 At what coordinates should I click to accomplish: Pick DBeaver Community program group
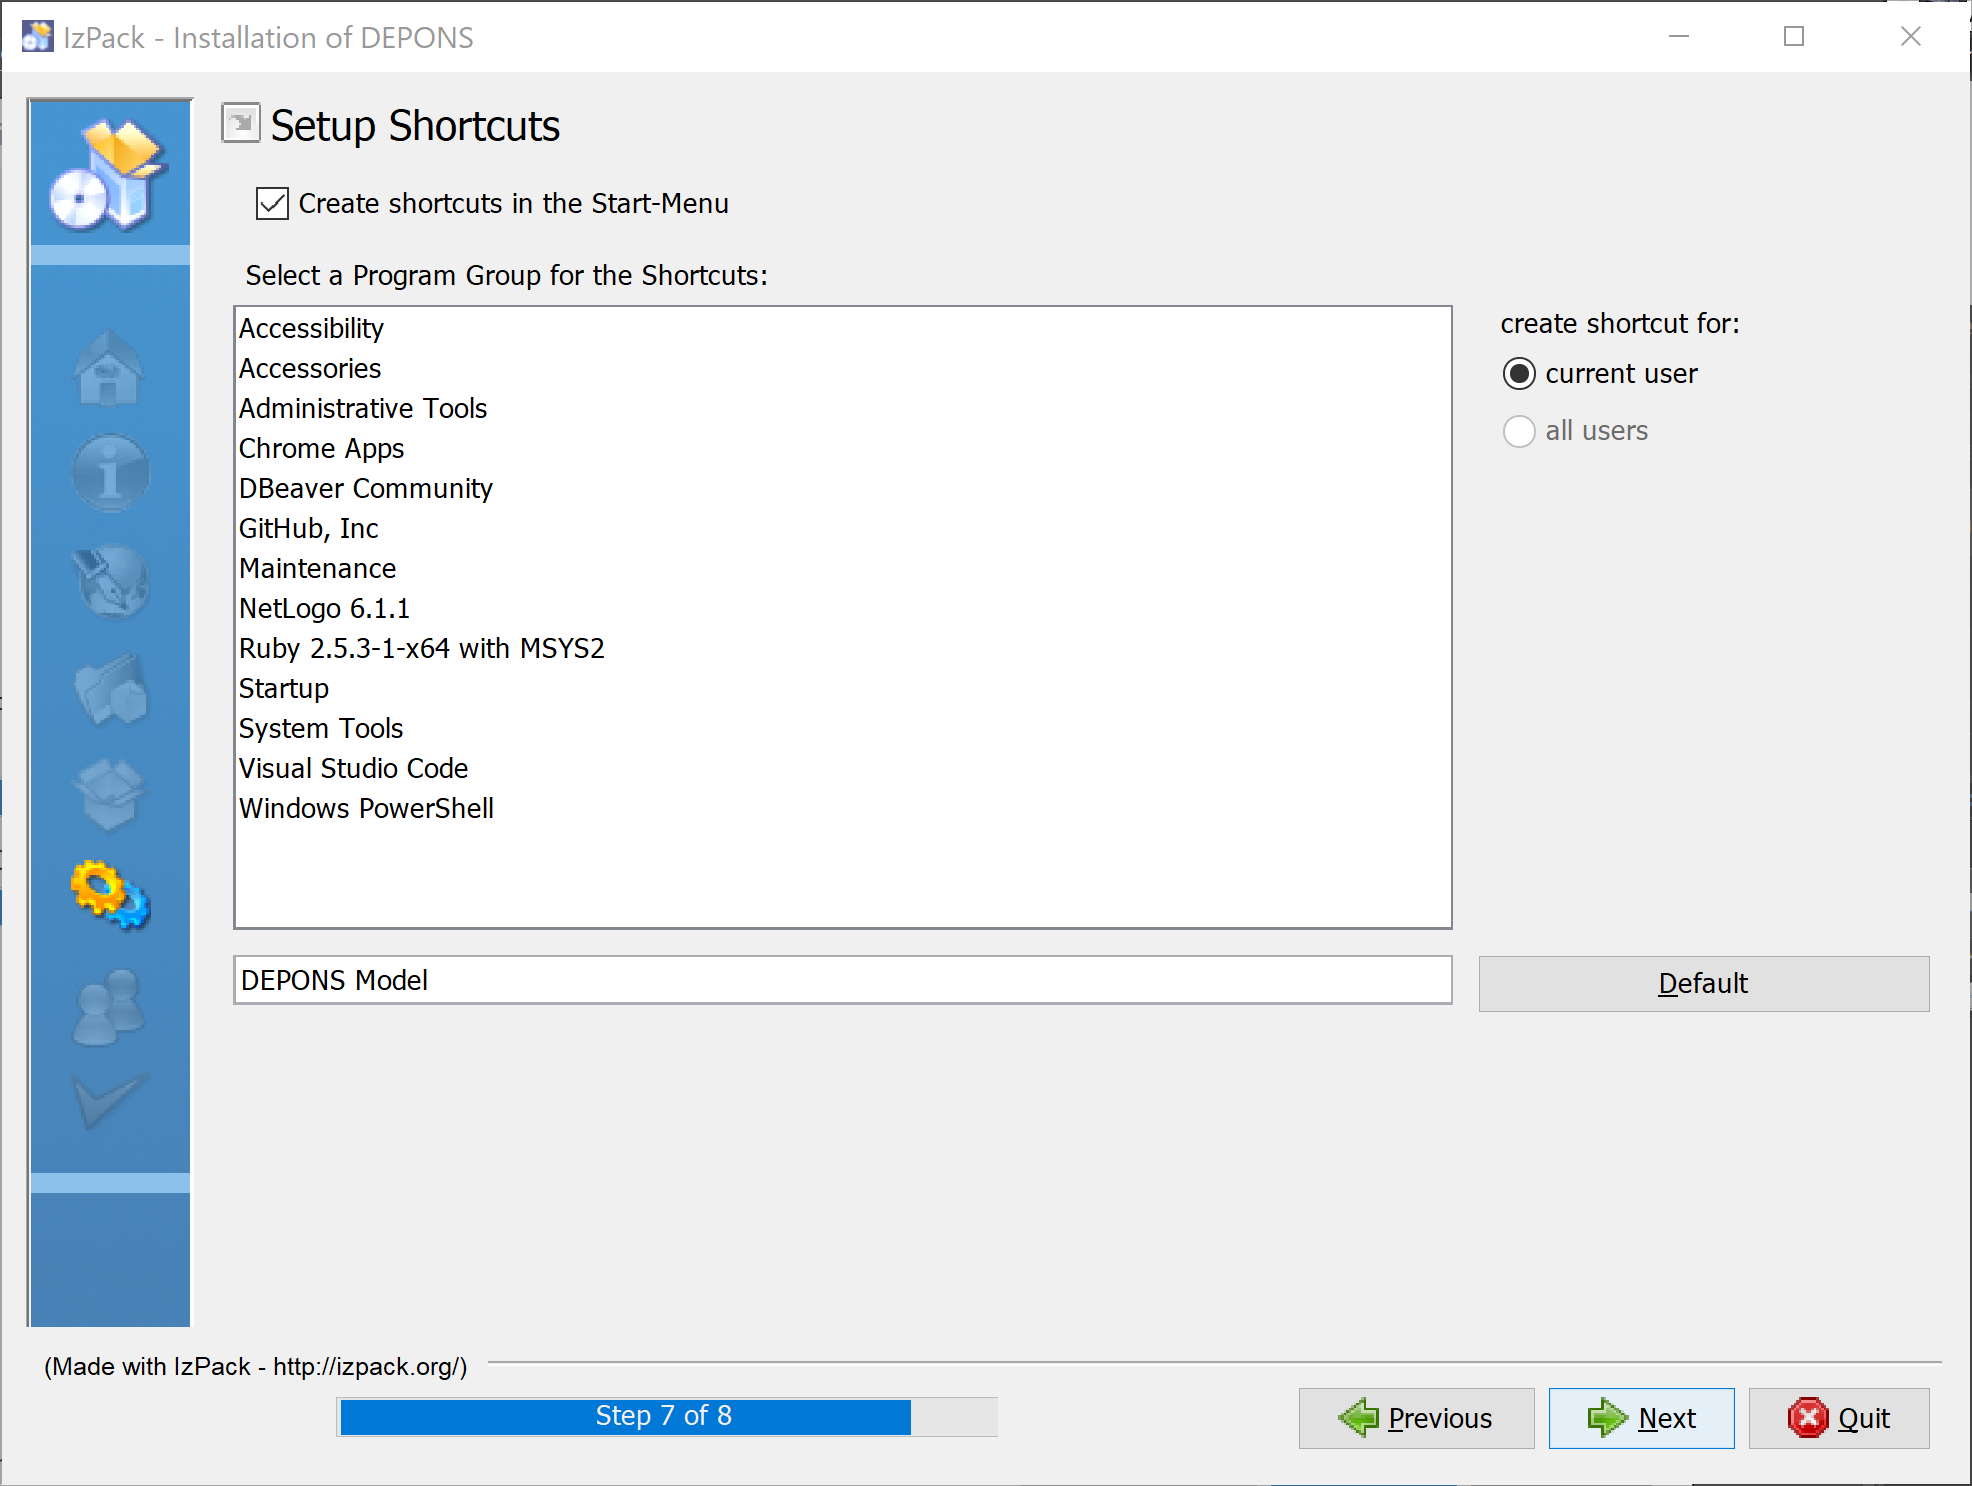click(842, 488)
